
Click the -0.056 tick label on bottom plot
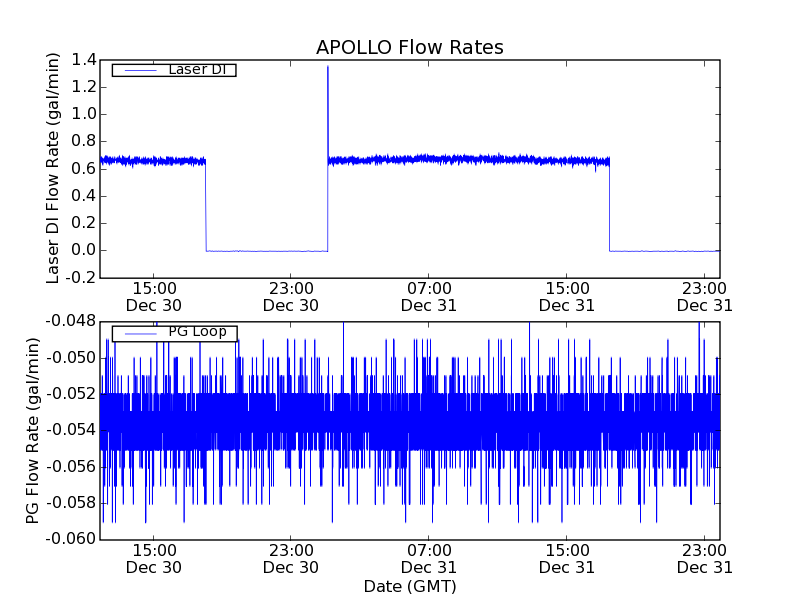point(71,466)
